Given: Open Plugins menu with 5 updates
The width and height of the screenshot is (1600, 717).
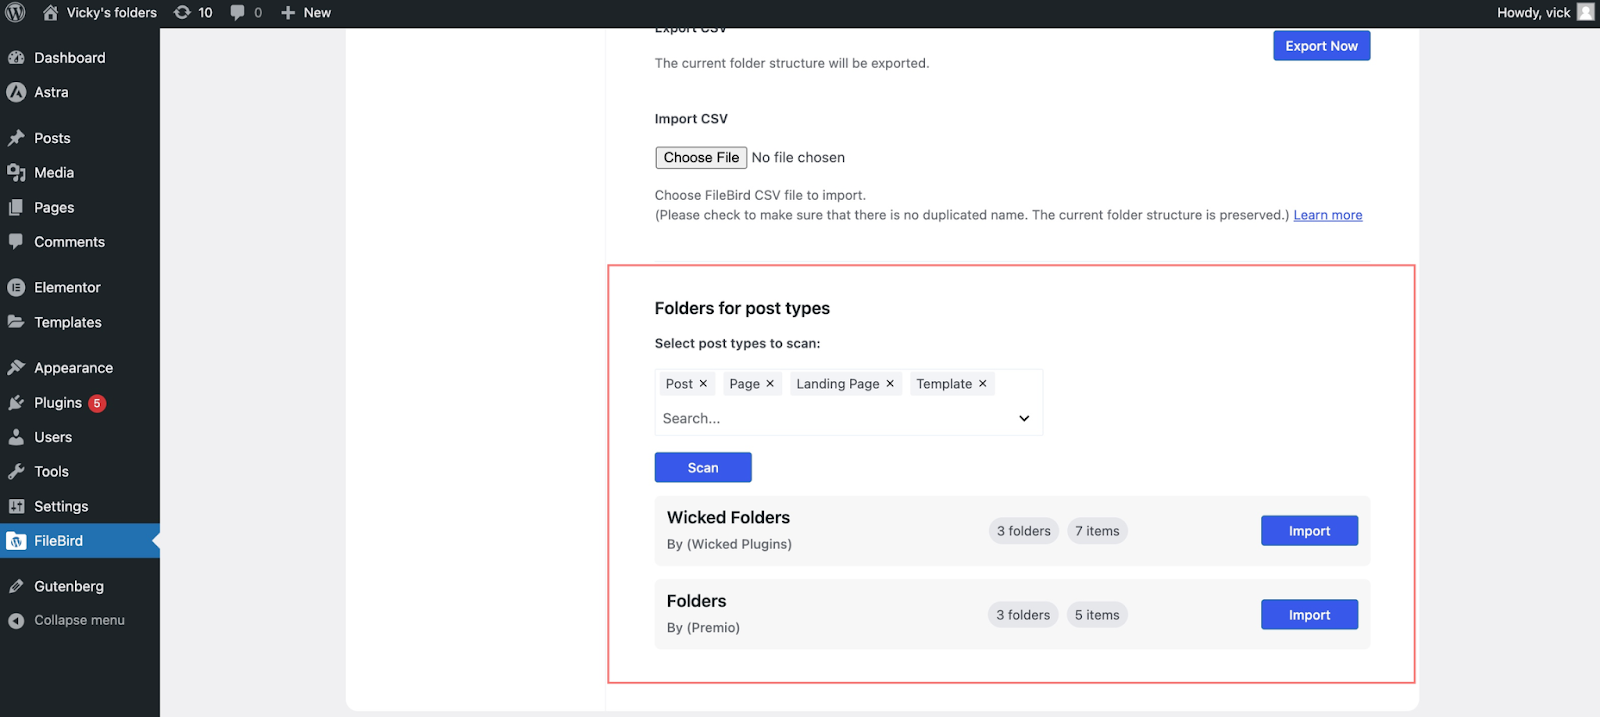Looking at the screenshot, I should (x=80, y=403).
